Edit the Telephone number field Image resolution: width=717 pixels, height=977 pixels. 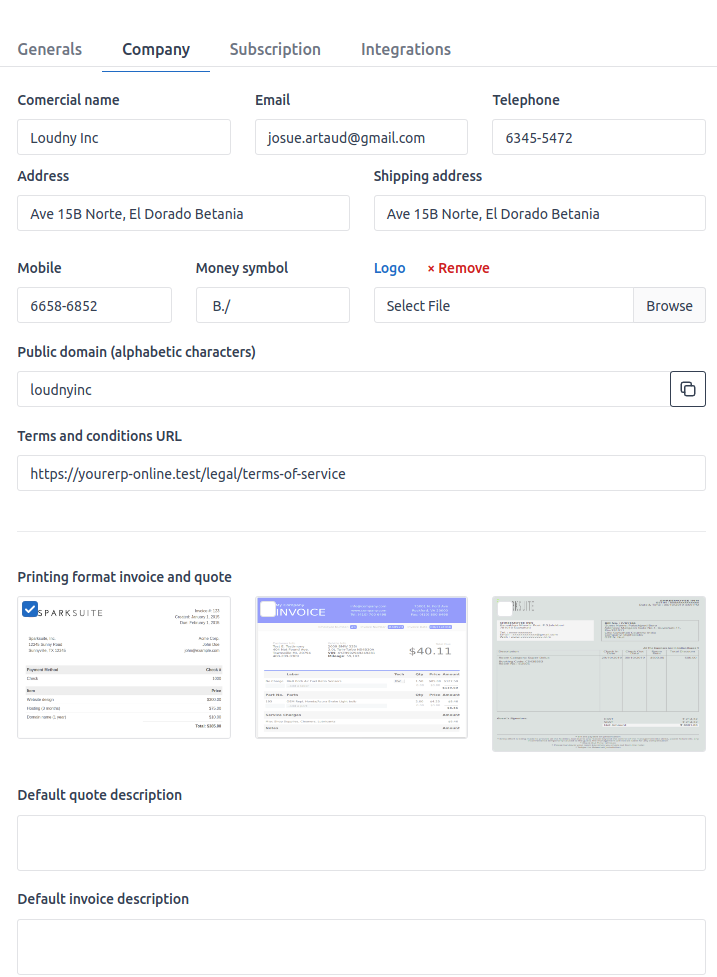click(598, 137)
